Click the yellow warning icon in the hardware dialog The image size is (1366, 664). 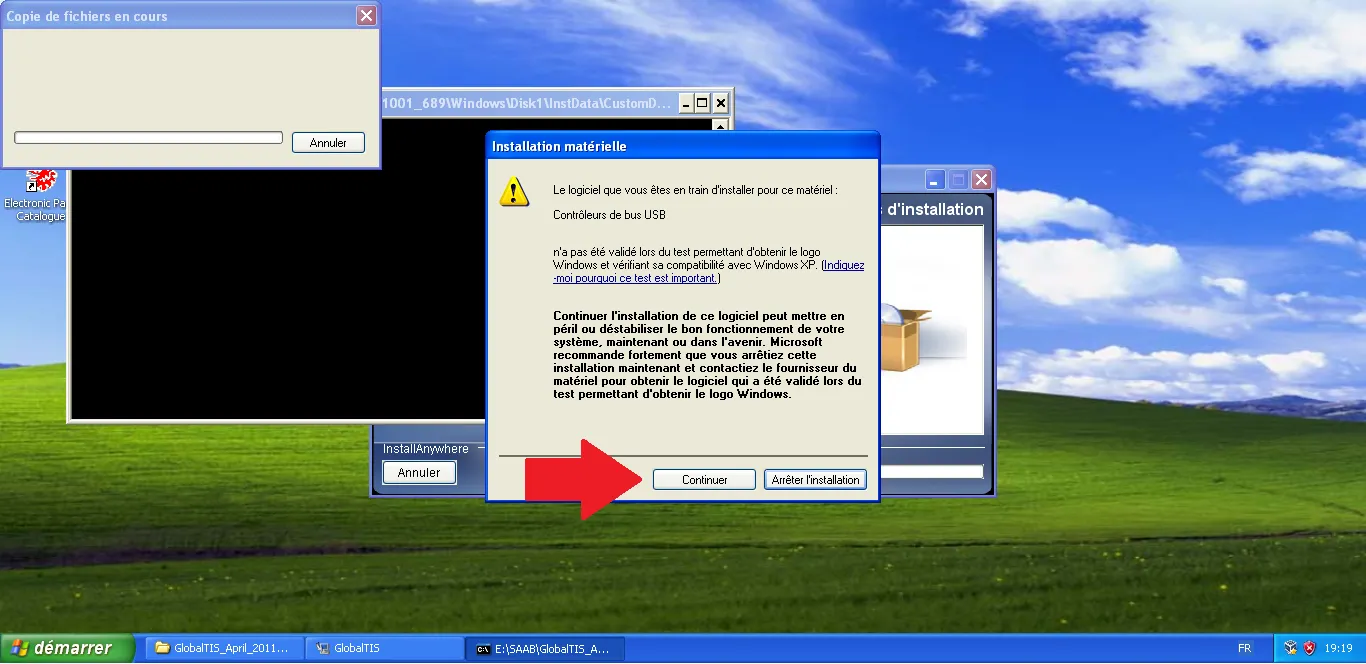coord(513,192)
